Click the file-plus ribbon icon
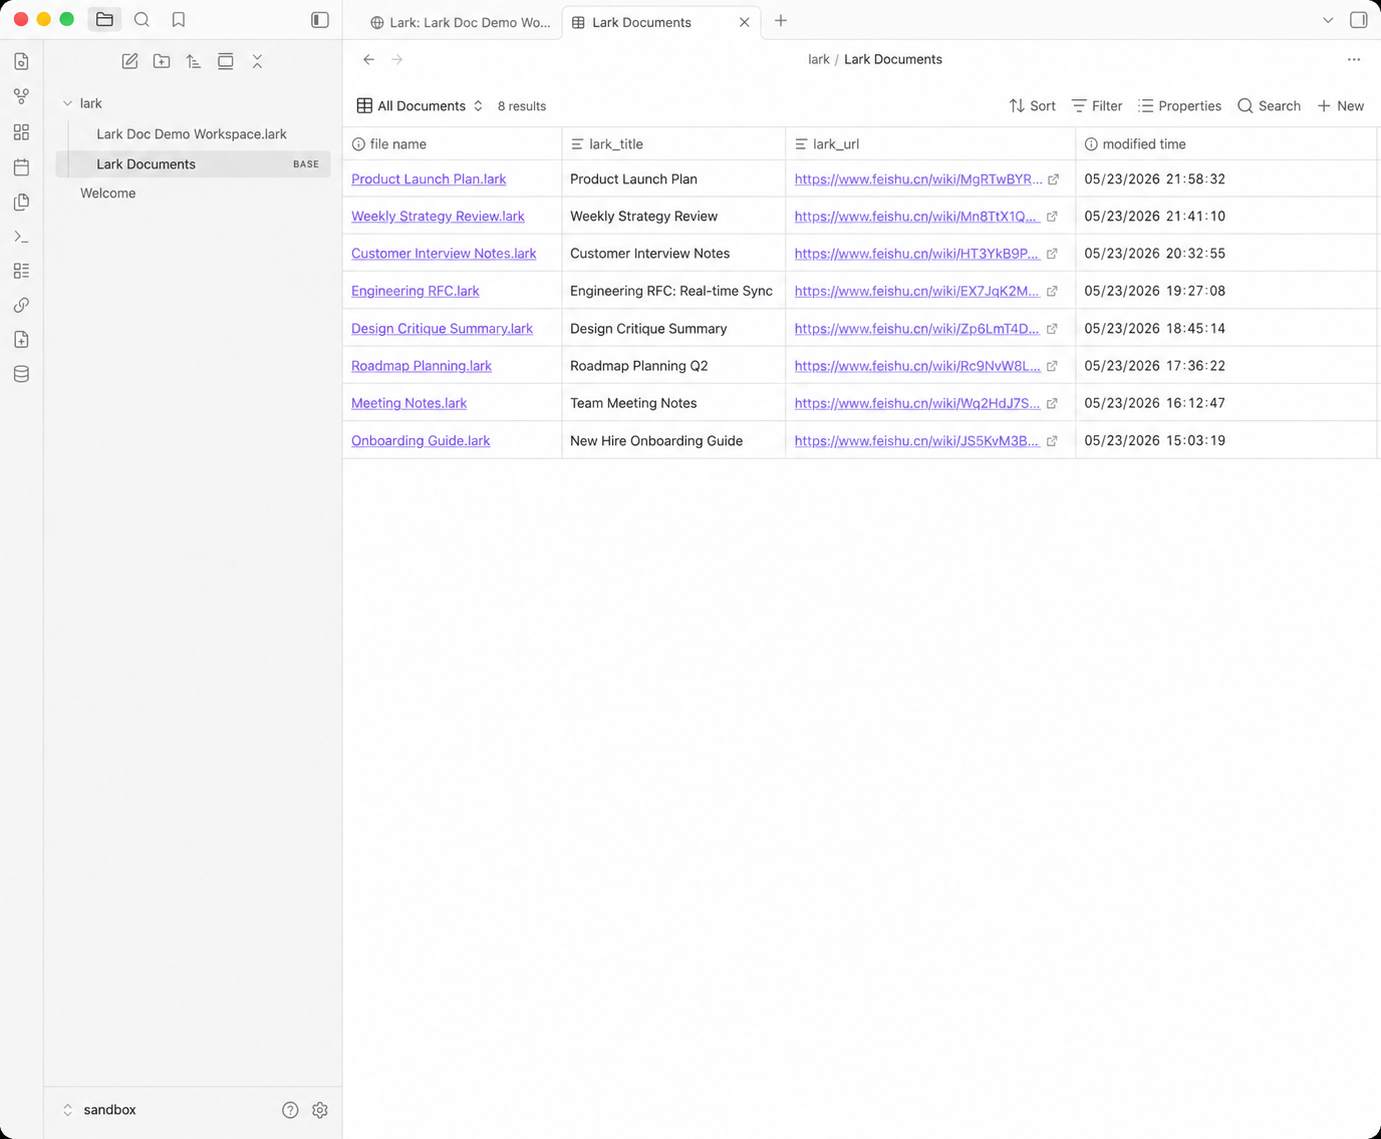1381x1139 pixels. (x=21, y=340)
